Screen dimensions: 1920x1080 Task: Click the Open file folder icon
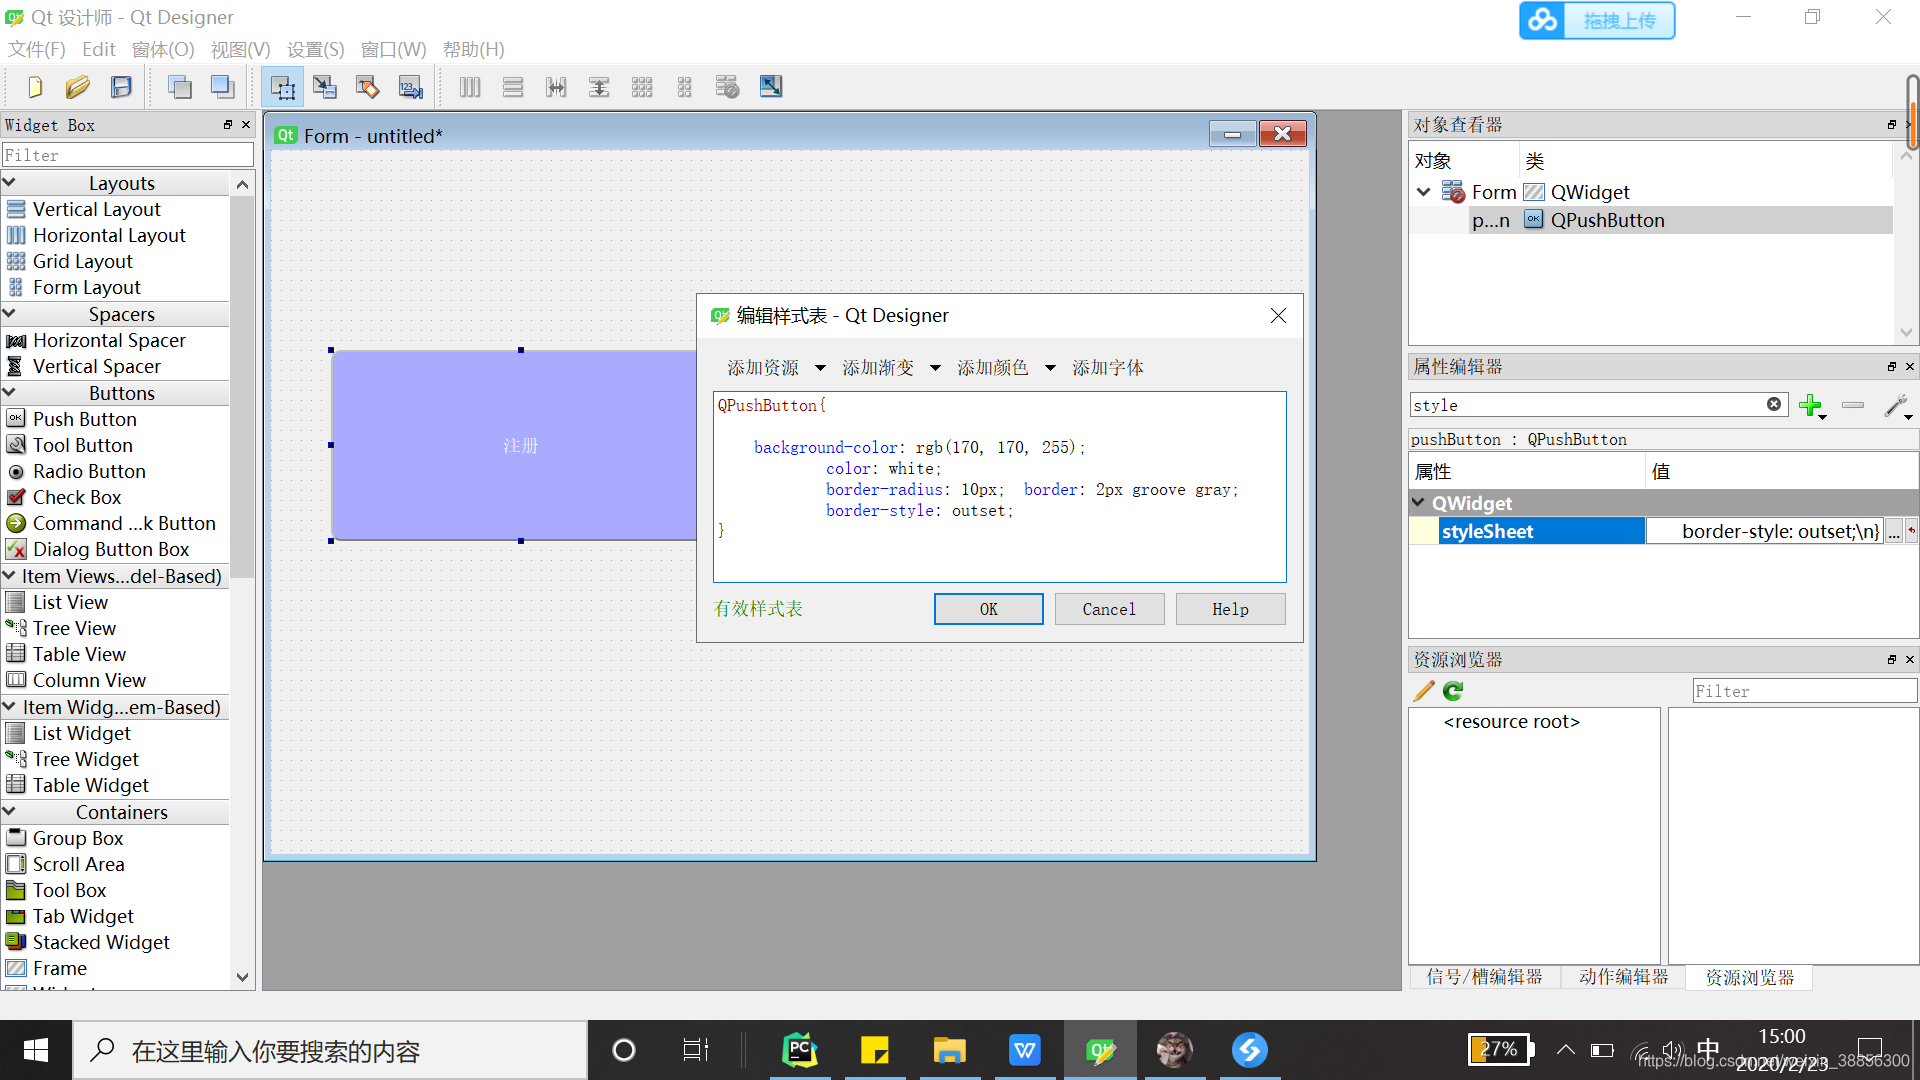point(78,87)
